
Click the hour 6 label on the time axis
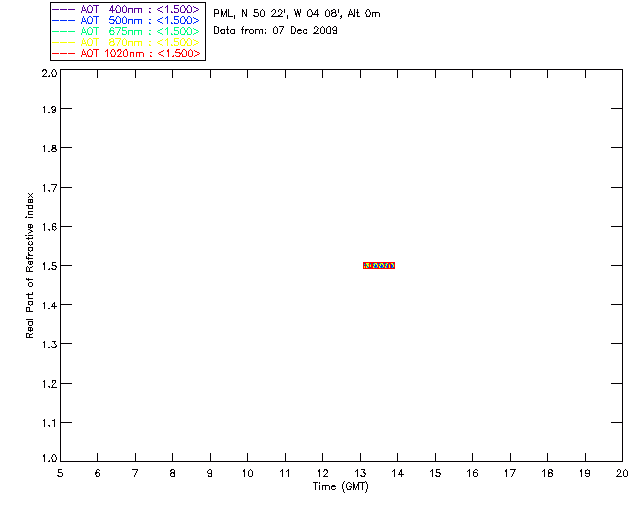pyautogui.click(x=98, y=473)
